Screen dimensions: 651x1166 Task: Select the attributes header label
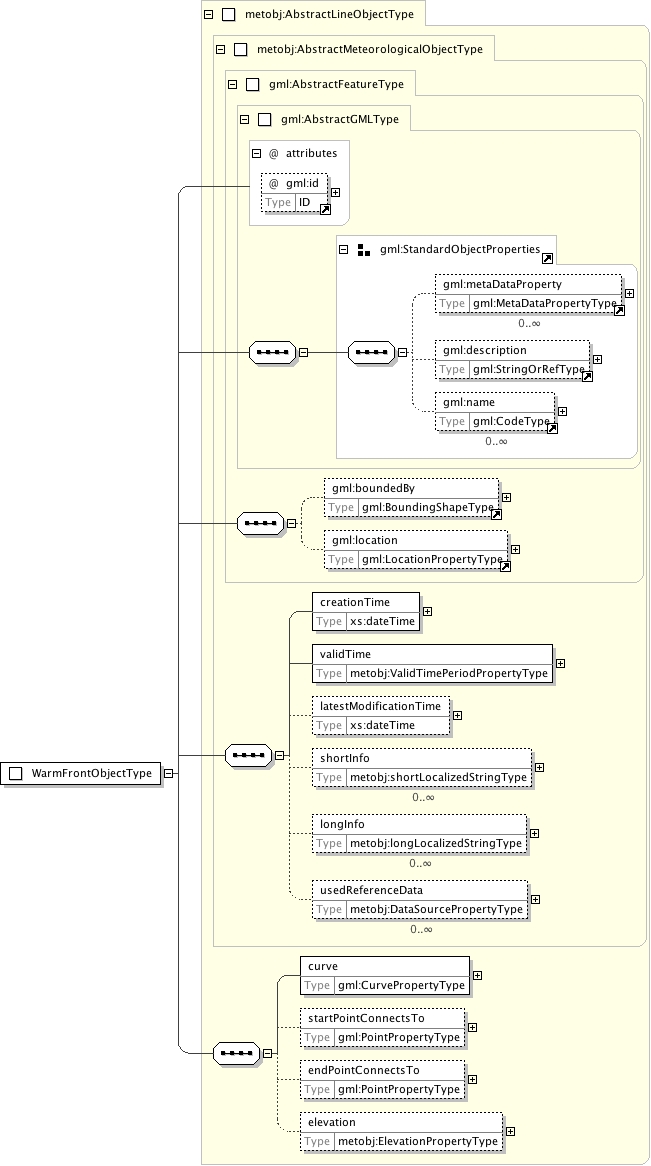tap(312, 153)
